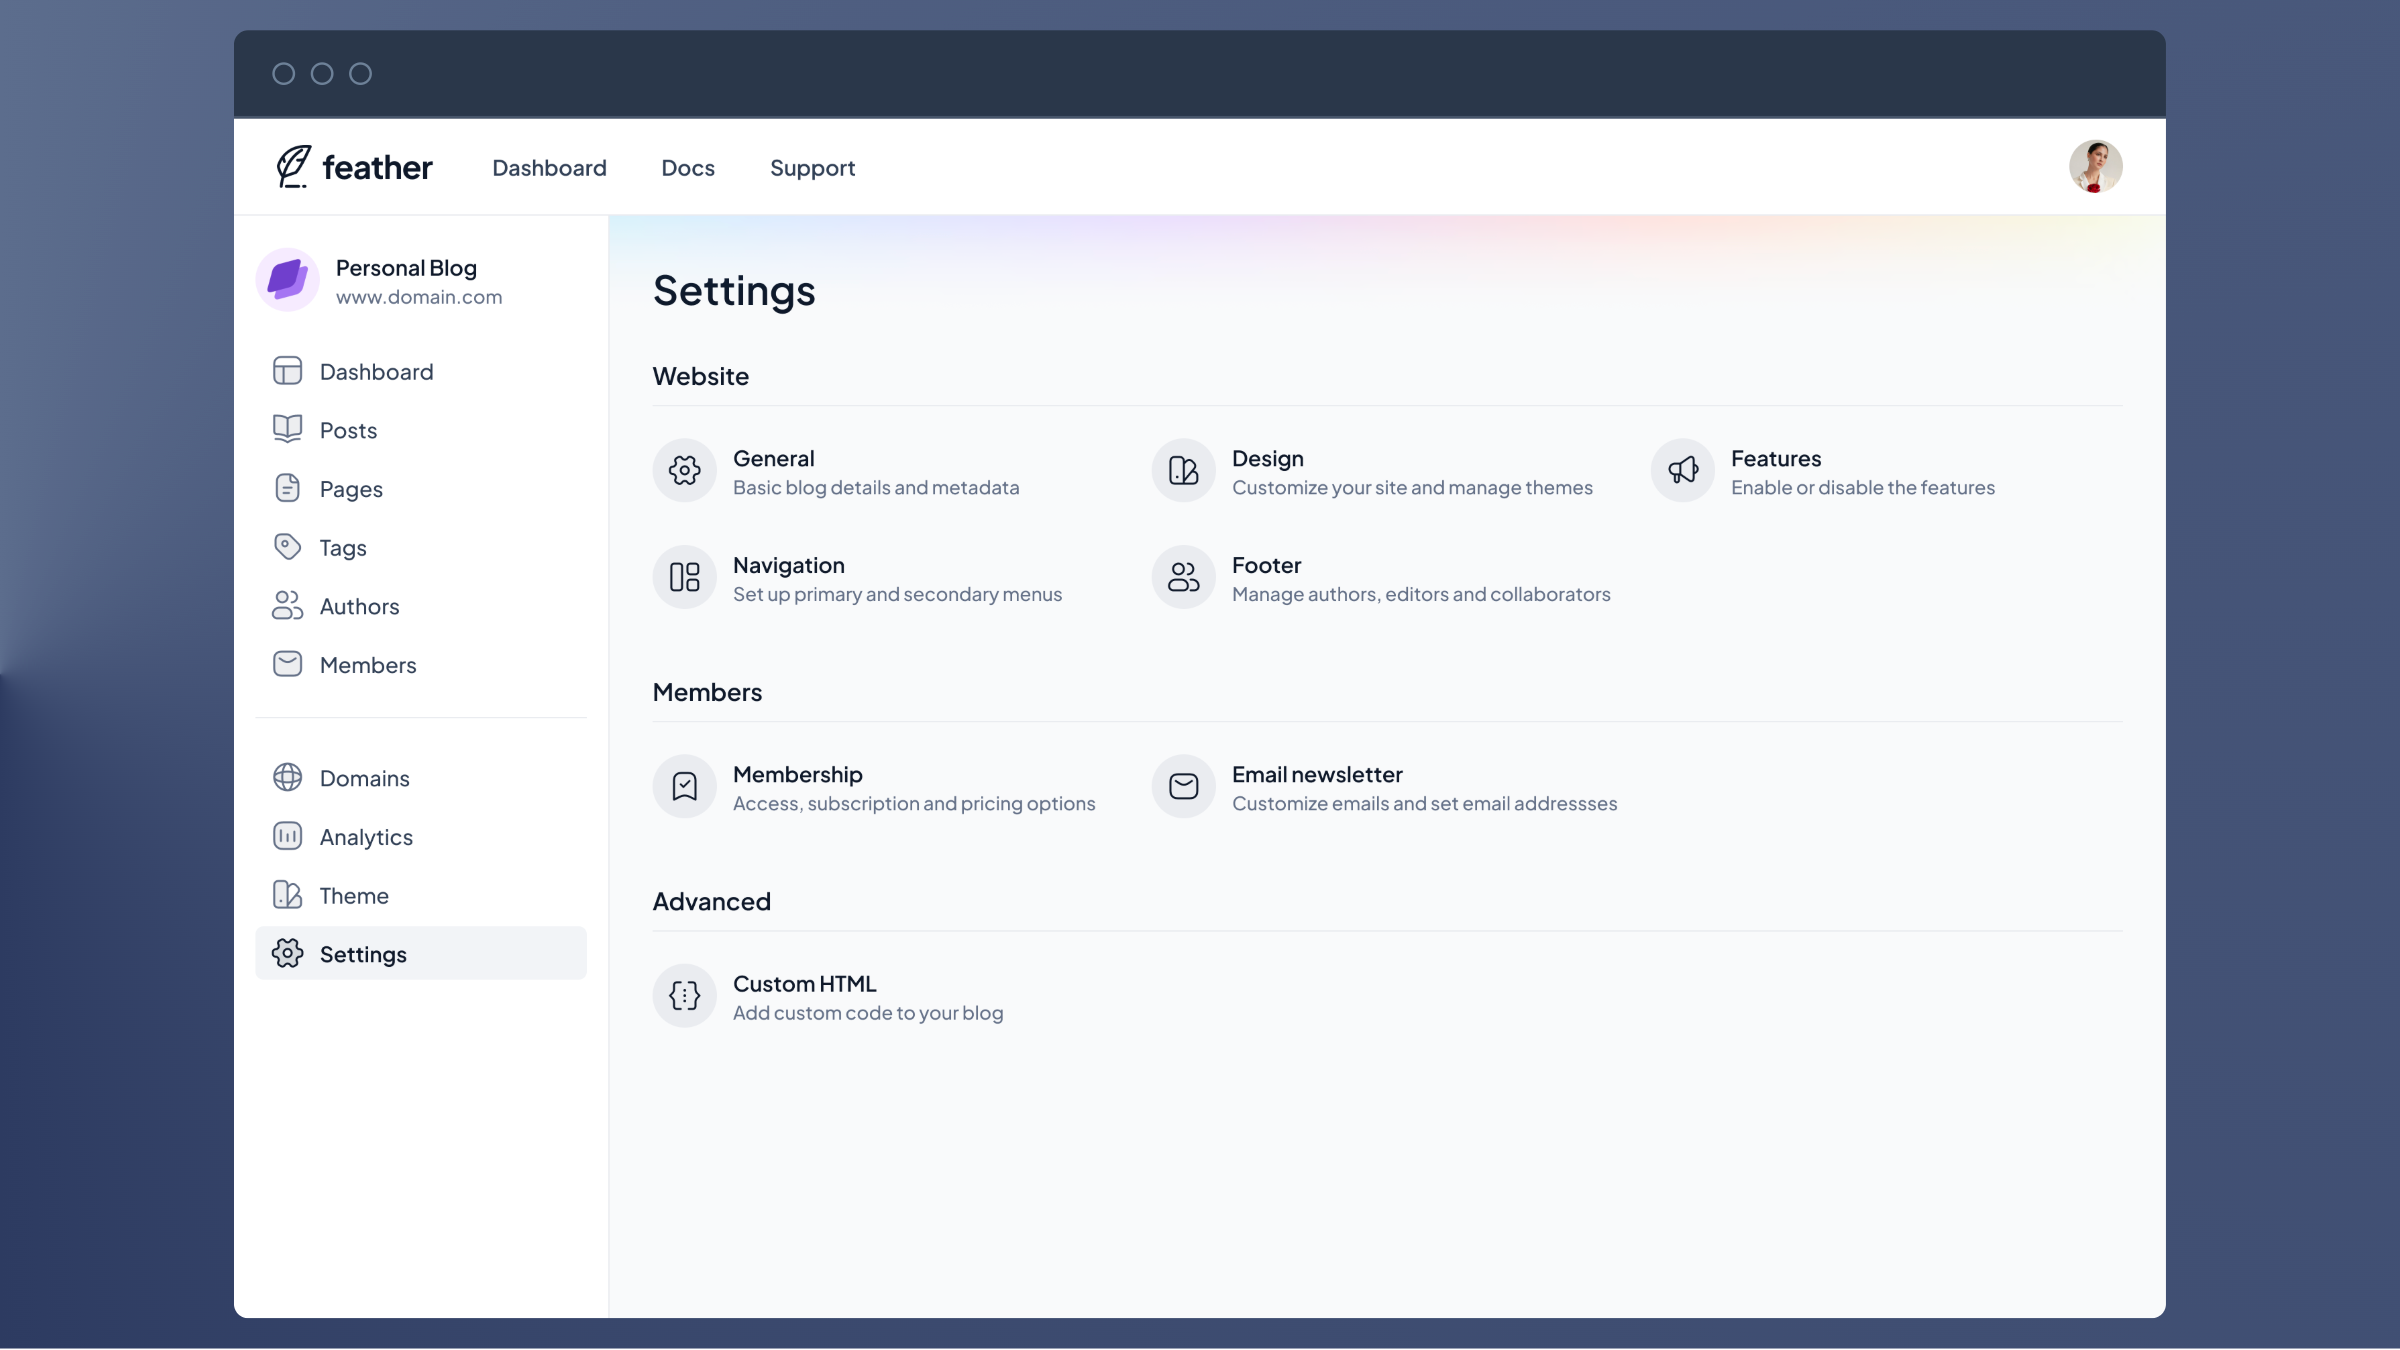Click the Members section heading in main area
Screen dimensions: 2400x1350
tap(707, 692)
